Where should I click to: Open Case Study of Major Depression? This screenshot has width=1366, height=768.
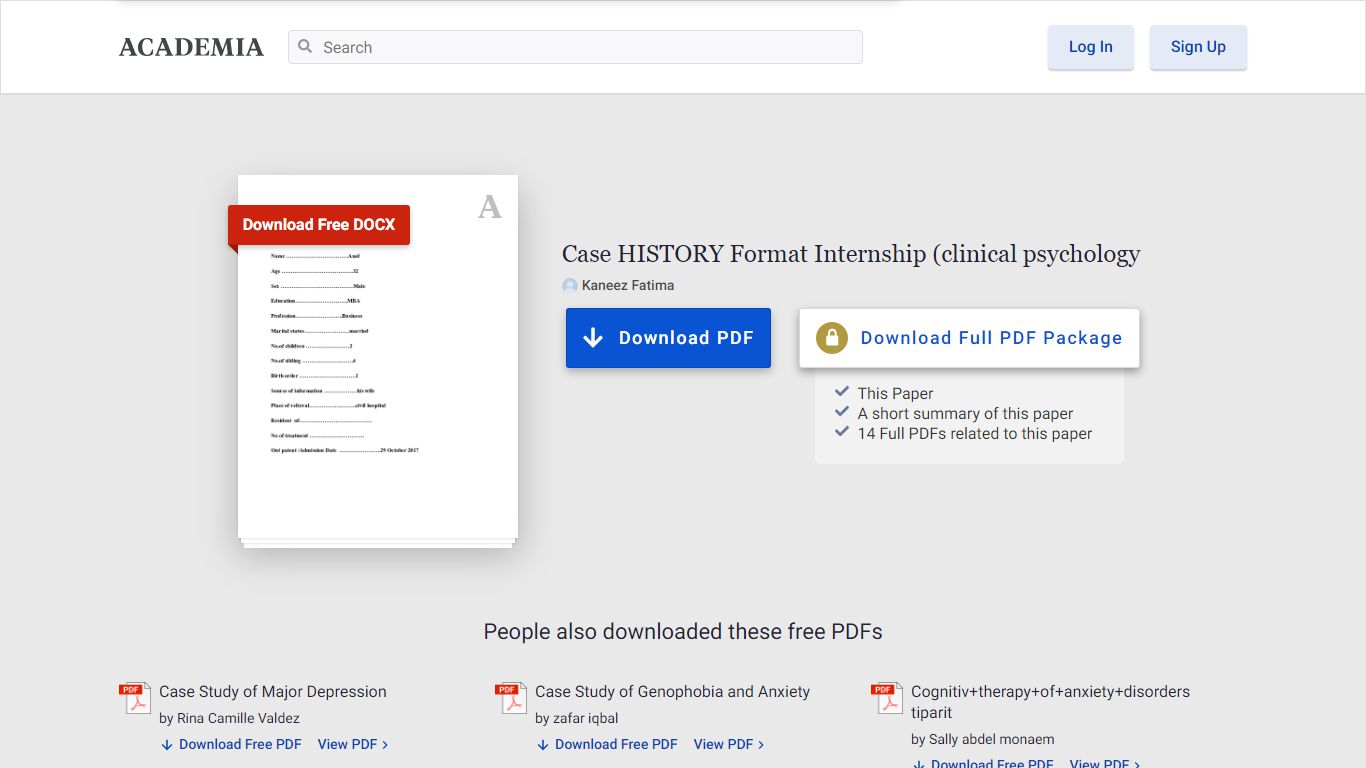point(273,692)
